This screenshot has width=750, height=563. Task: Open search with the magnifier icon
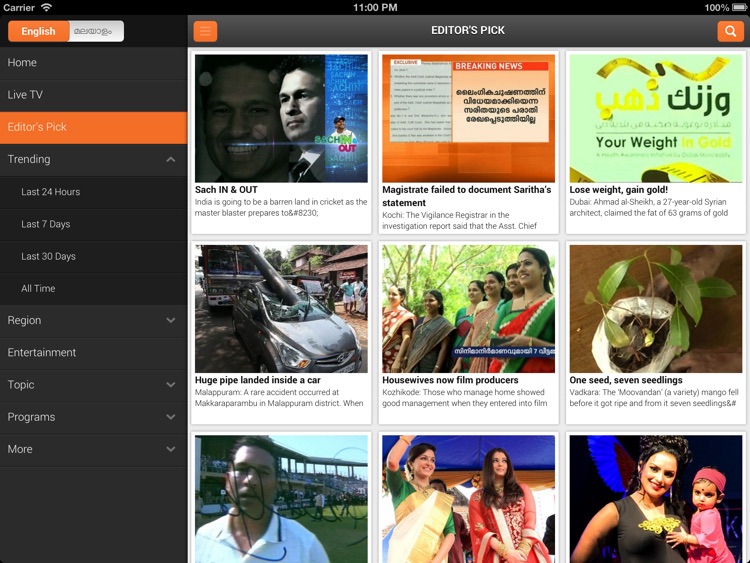[730, 31]
